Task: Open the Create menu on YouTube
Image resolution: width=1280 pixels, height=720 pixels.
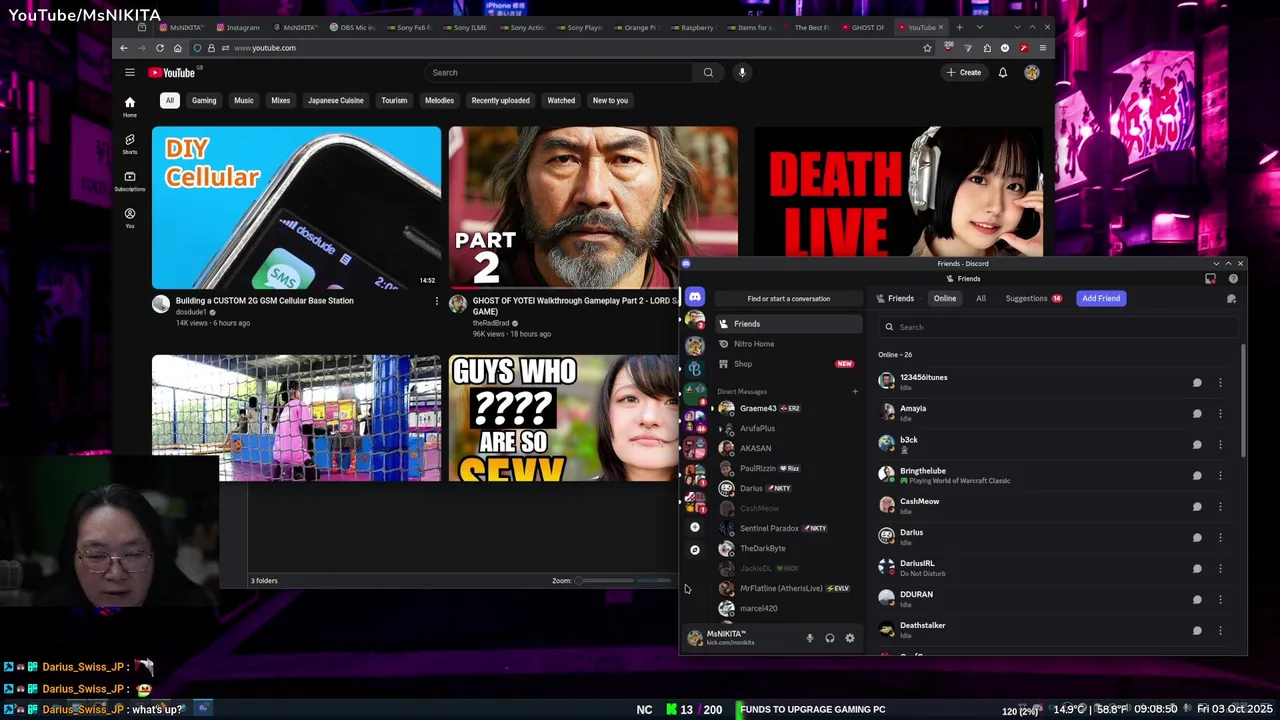Action: tap(964, 72)
